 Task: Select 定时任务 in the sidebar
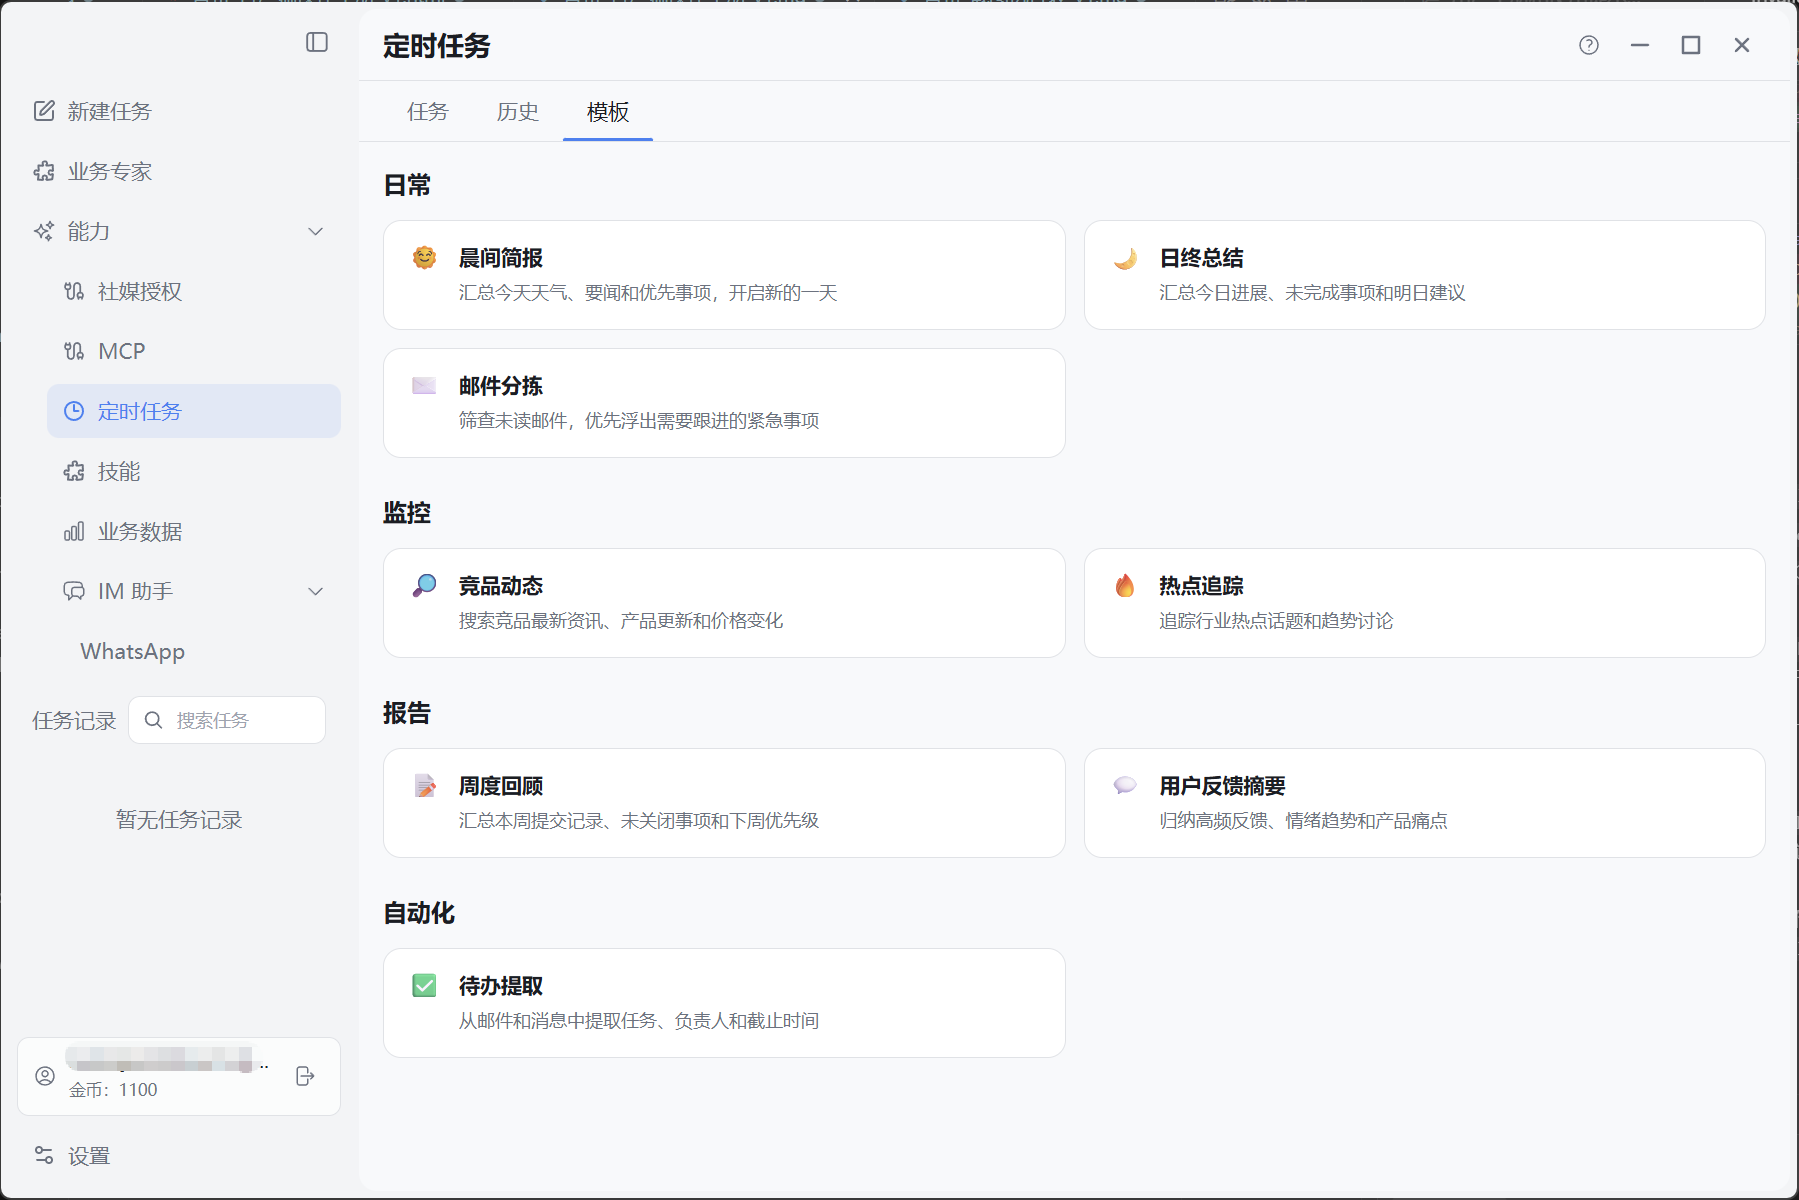click(194, 411)
